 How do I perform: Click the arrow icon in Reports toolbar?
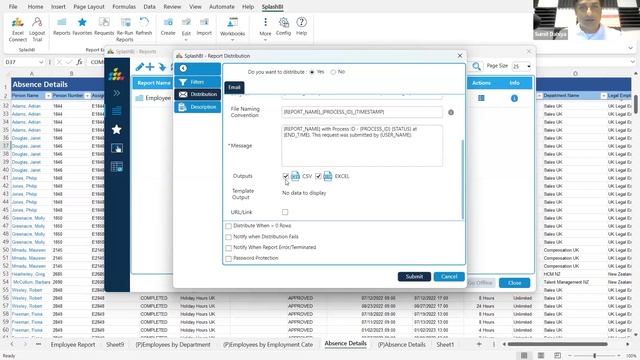tap(162, 67)
